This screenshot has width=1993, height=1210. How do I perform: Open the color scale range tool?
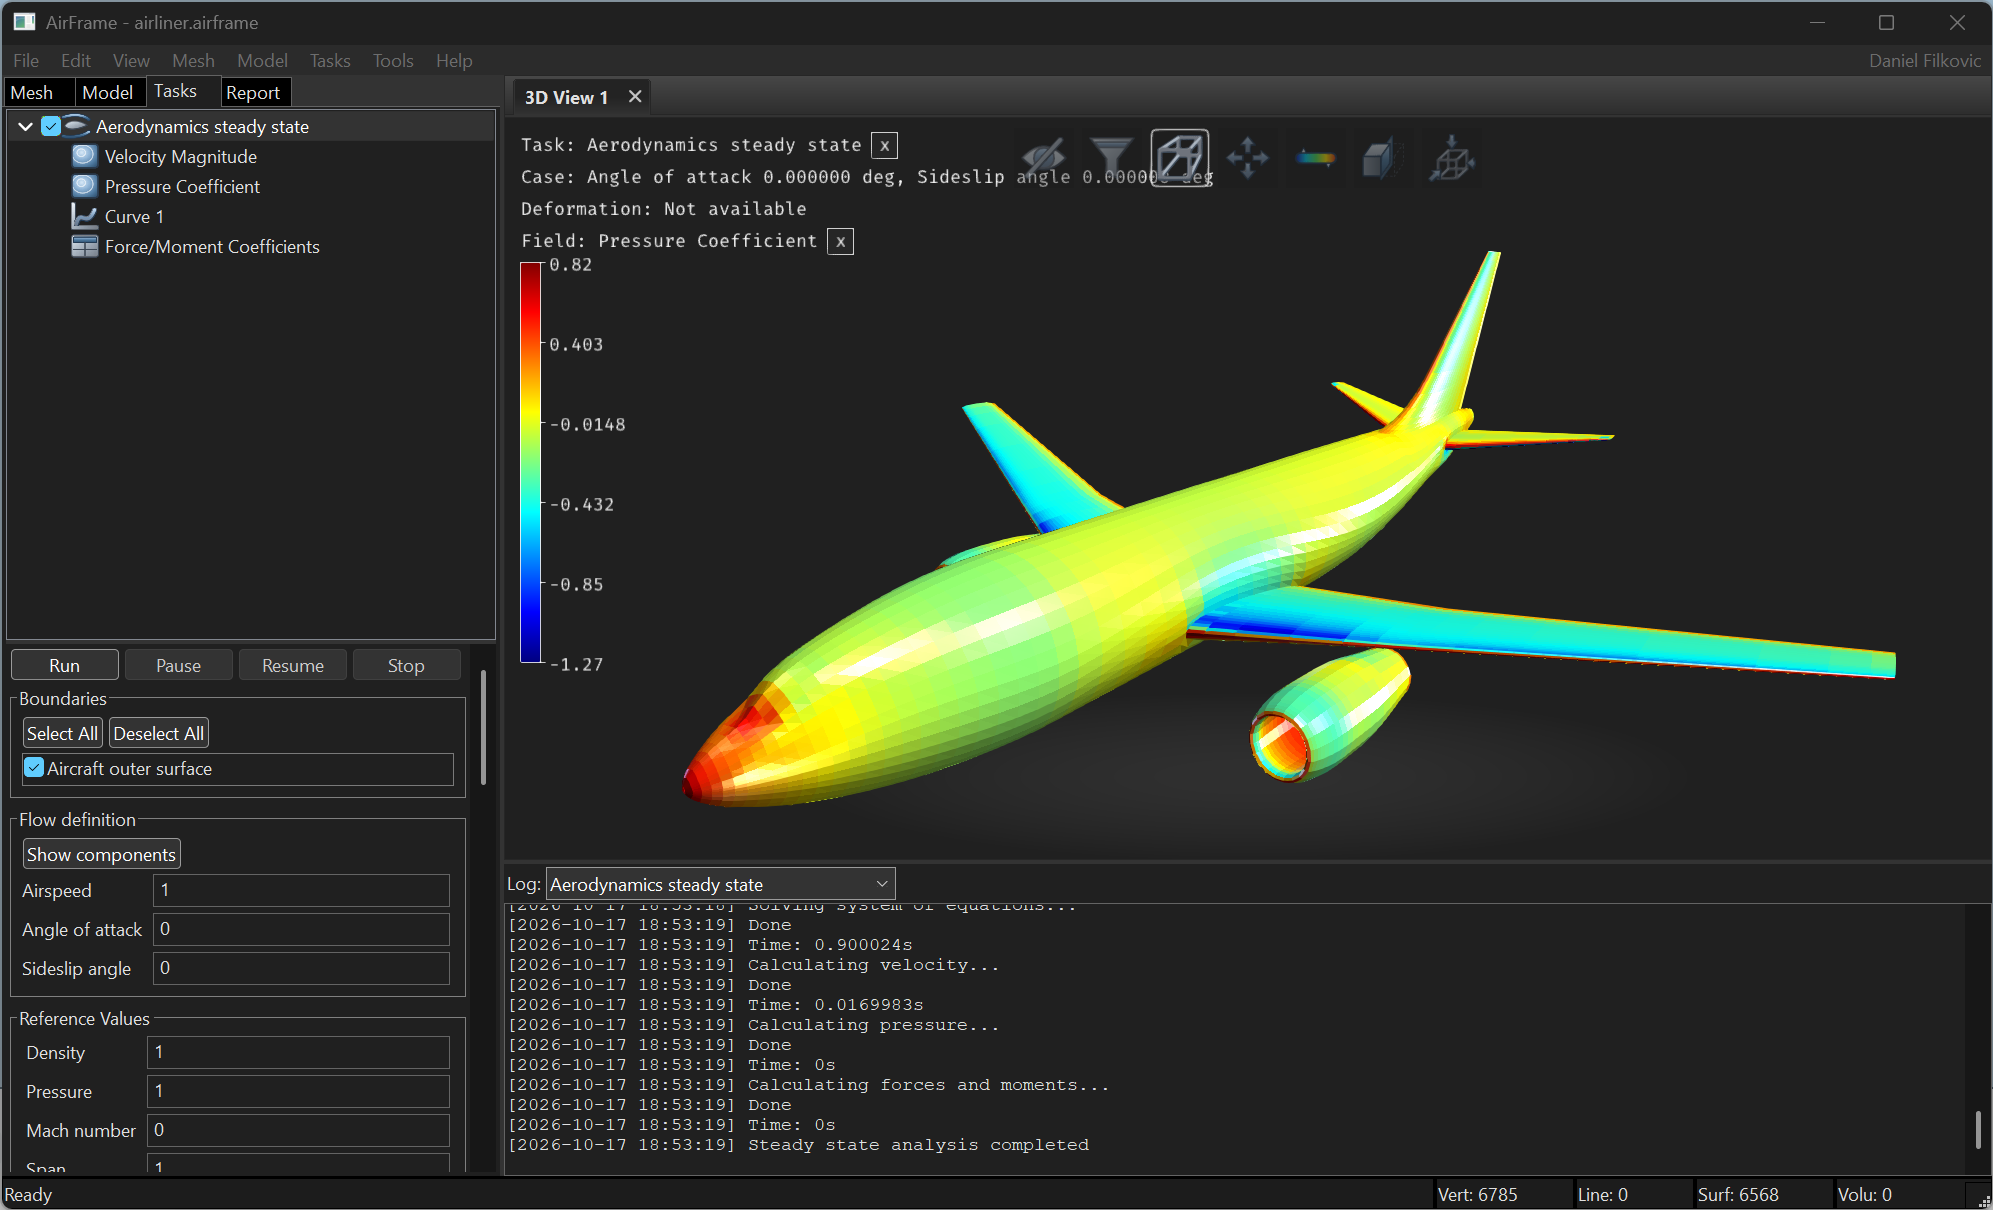coord(1316,158)
